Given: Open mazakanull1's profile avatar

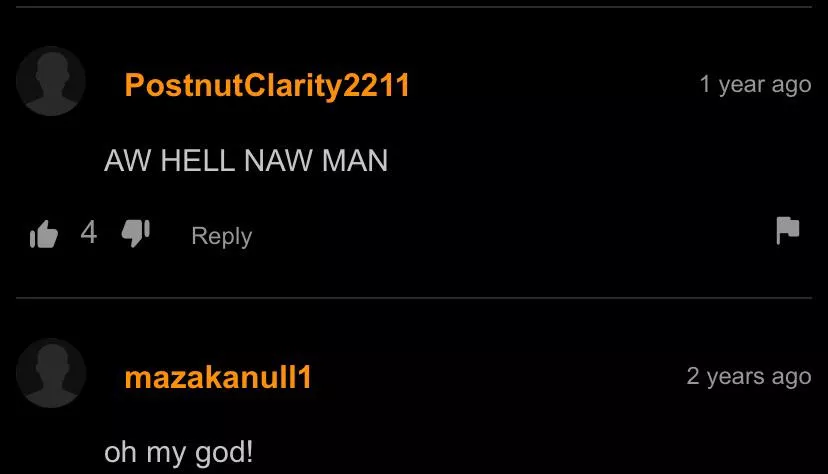Looking at the screenshot, I should (51, 373).
